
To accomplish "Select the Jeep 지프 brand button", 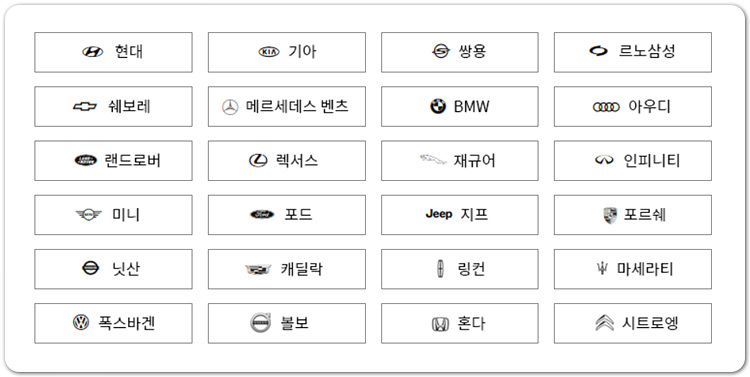I will click(460, 214).
